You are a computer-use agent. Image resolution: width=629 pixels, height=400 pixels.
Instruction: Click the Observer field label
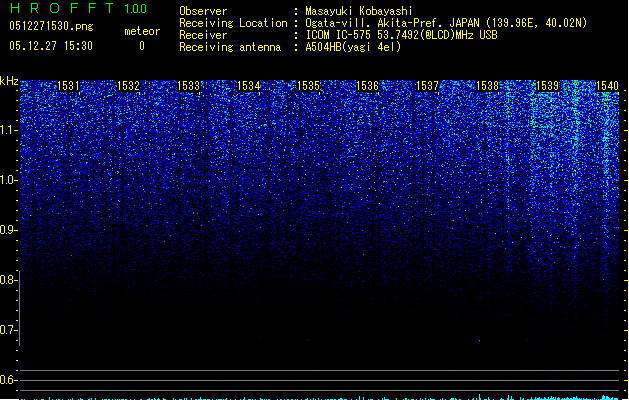(x=203, y=11)
